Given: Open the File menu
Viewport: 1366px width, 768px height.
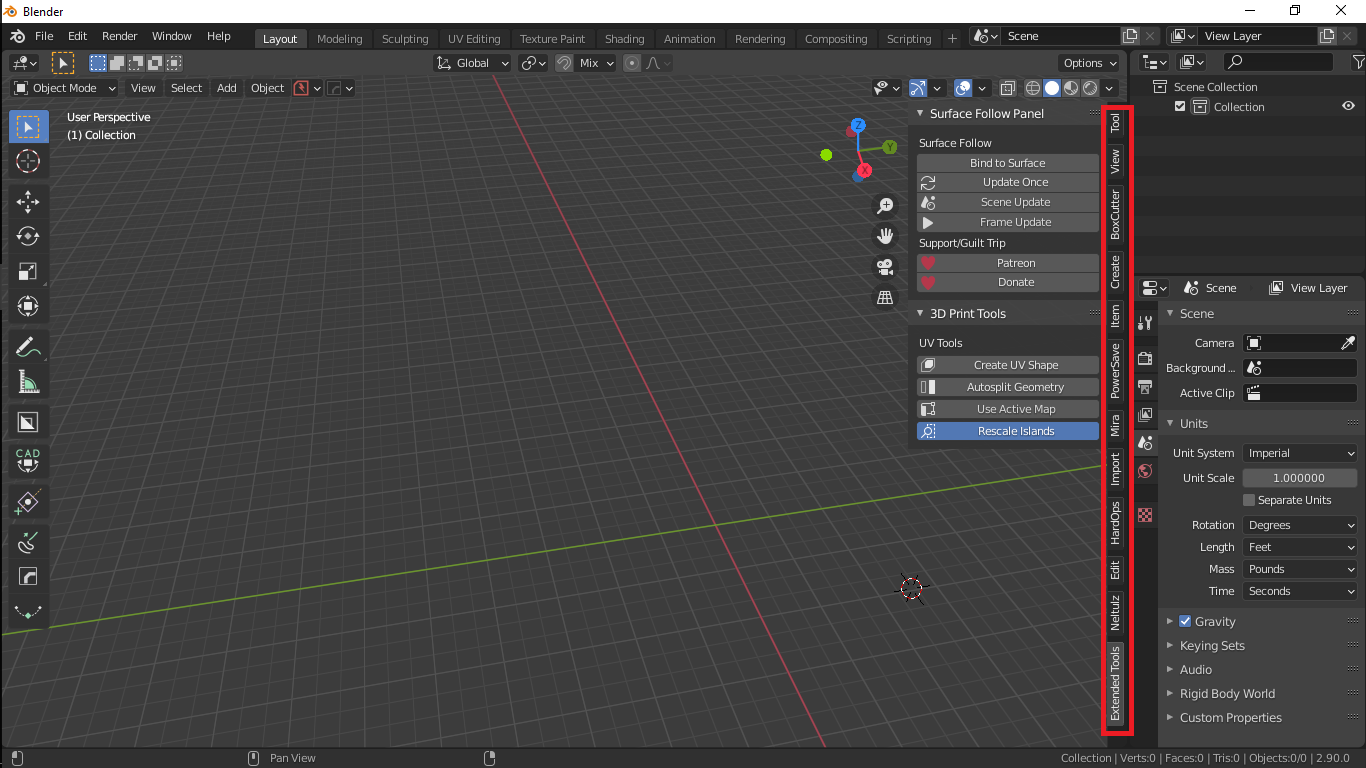Looking at the screenshot, I should pos(44,36).
